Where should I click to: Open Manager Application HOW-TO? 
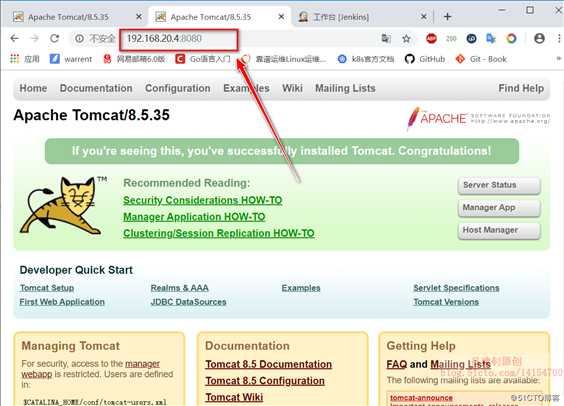coord(194,217)
